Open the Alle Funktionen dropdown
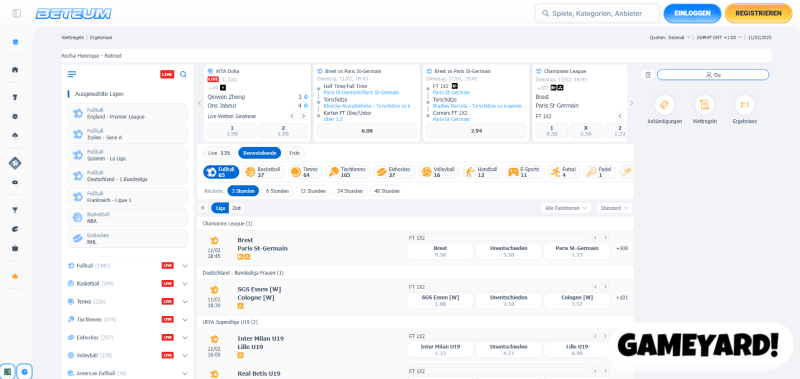This screenshot has width=800, height=379. click(x=566, y=208)
